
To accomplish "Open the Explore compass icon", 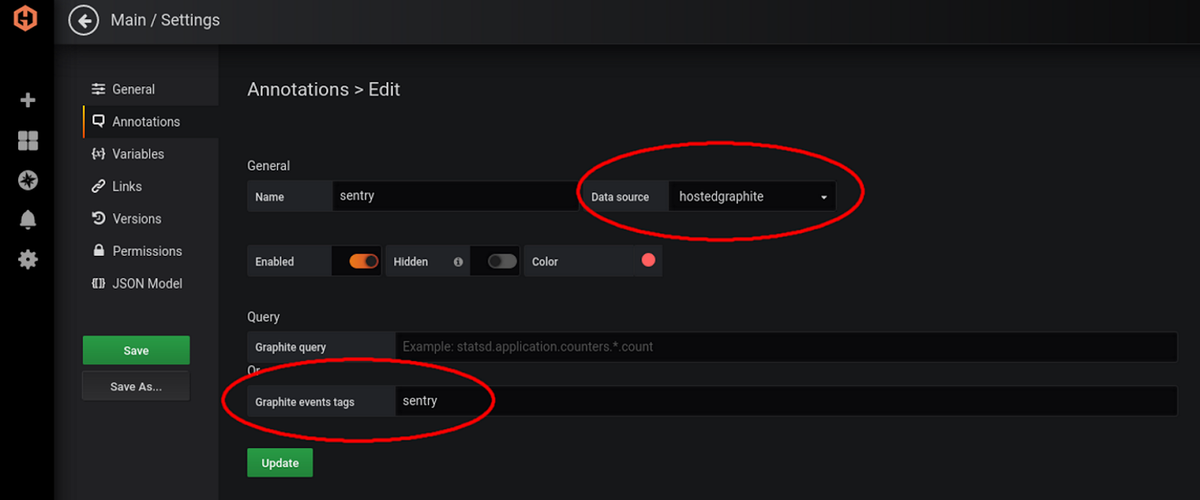I will click(28, 180).
